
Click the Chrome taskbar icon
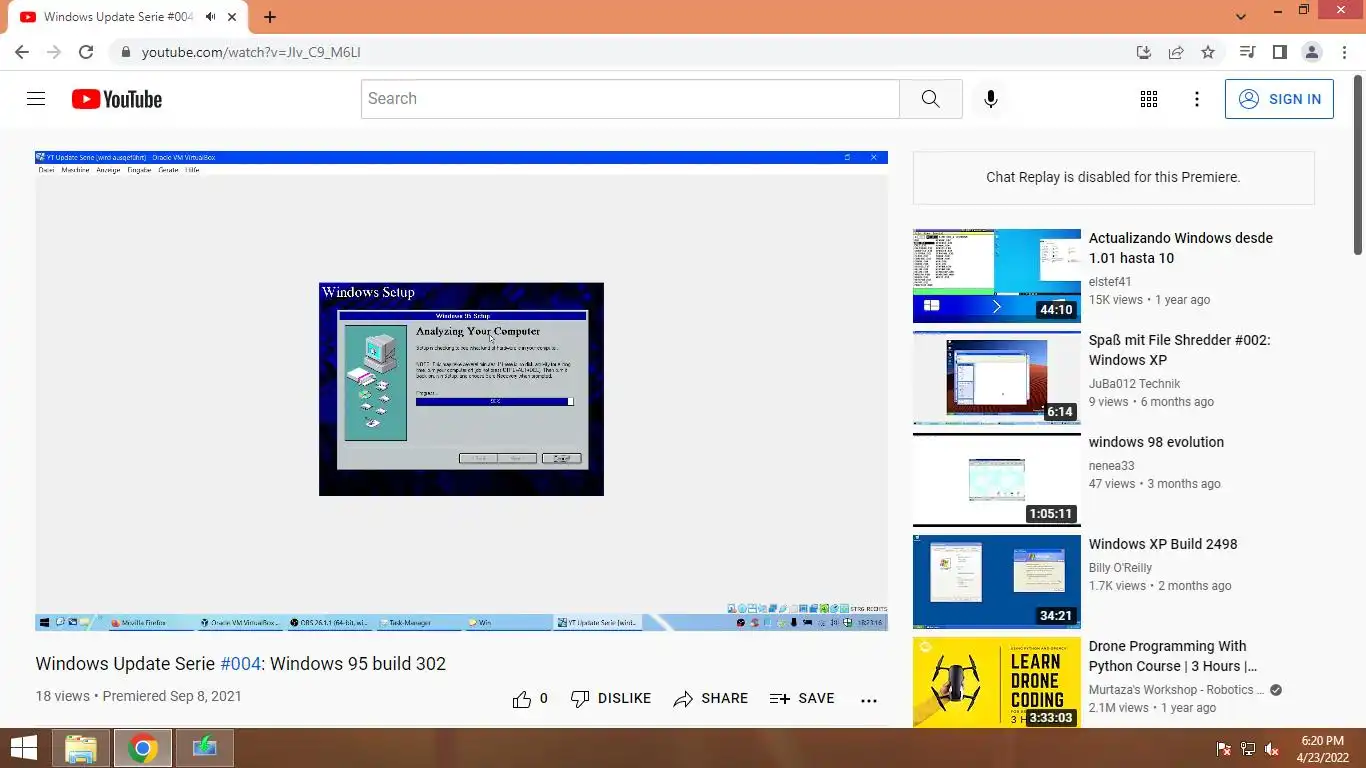tap(143, 748)
